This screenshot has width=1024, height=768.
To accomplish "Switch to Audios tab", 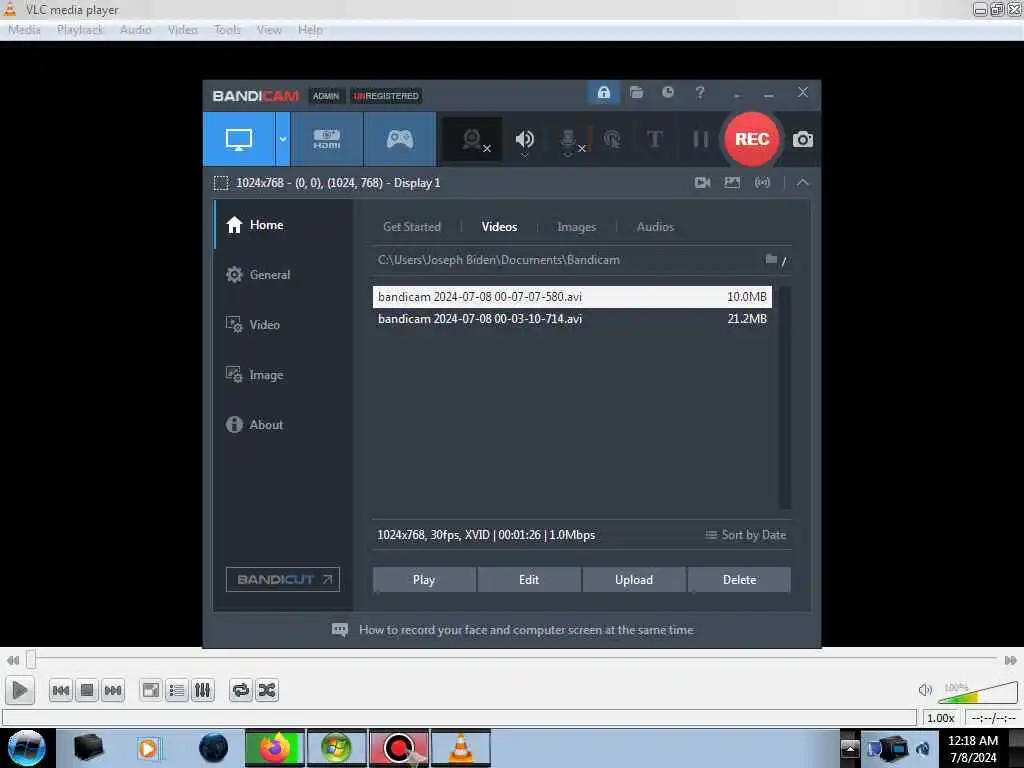I will (x=655, y=227).
